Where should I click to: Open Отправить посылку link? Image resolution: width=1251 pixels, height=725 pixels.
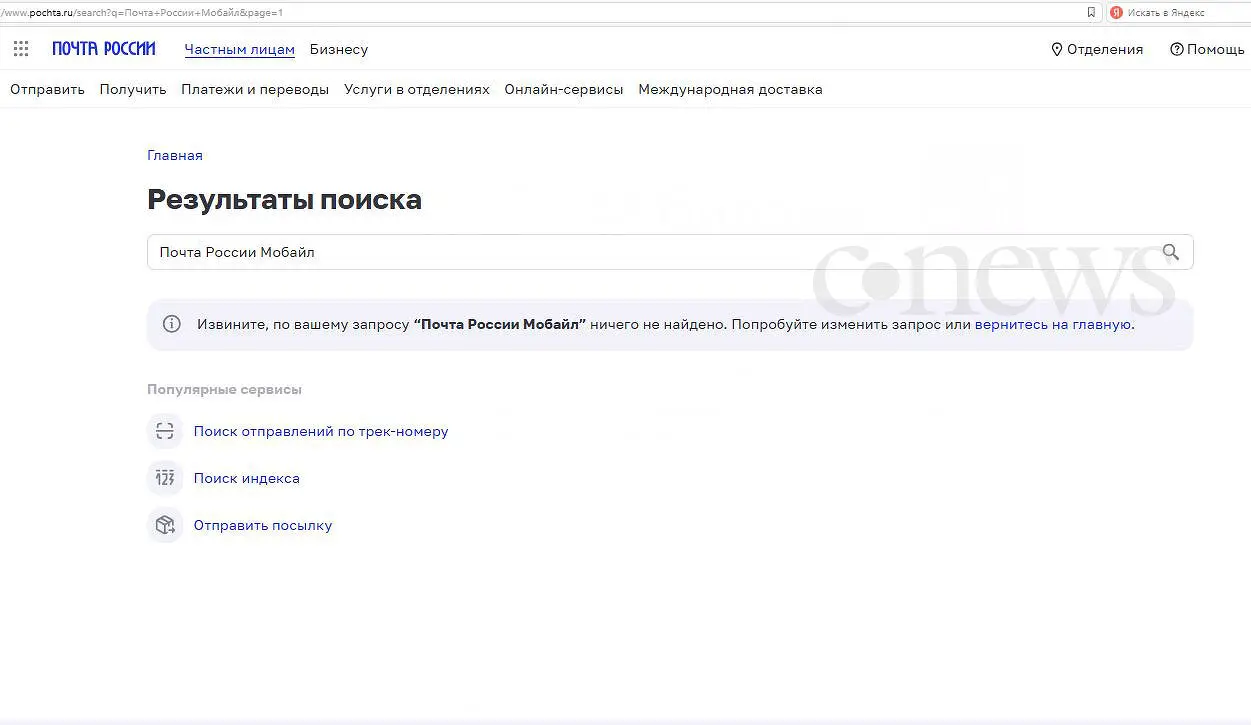(263, 525)
